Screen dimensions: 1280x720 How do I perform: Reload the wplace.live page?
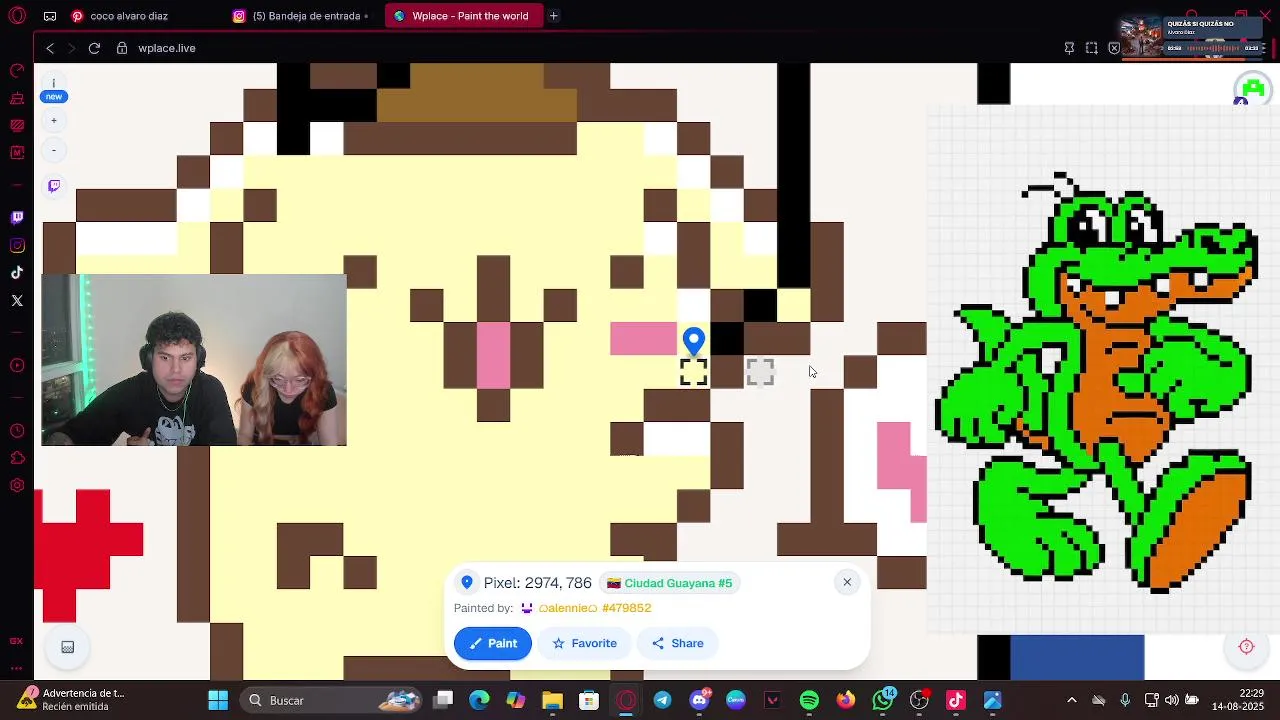[94, 48]
